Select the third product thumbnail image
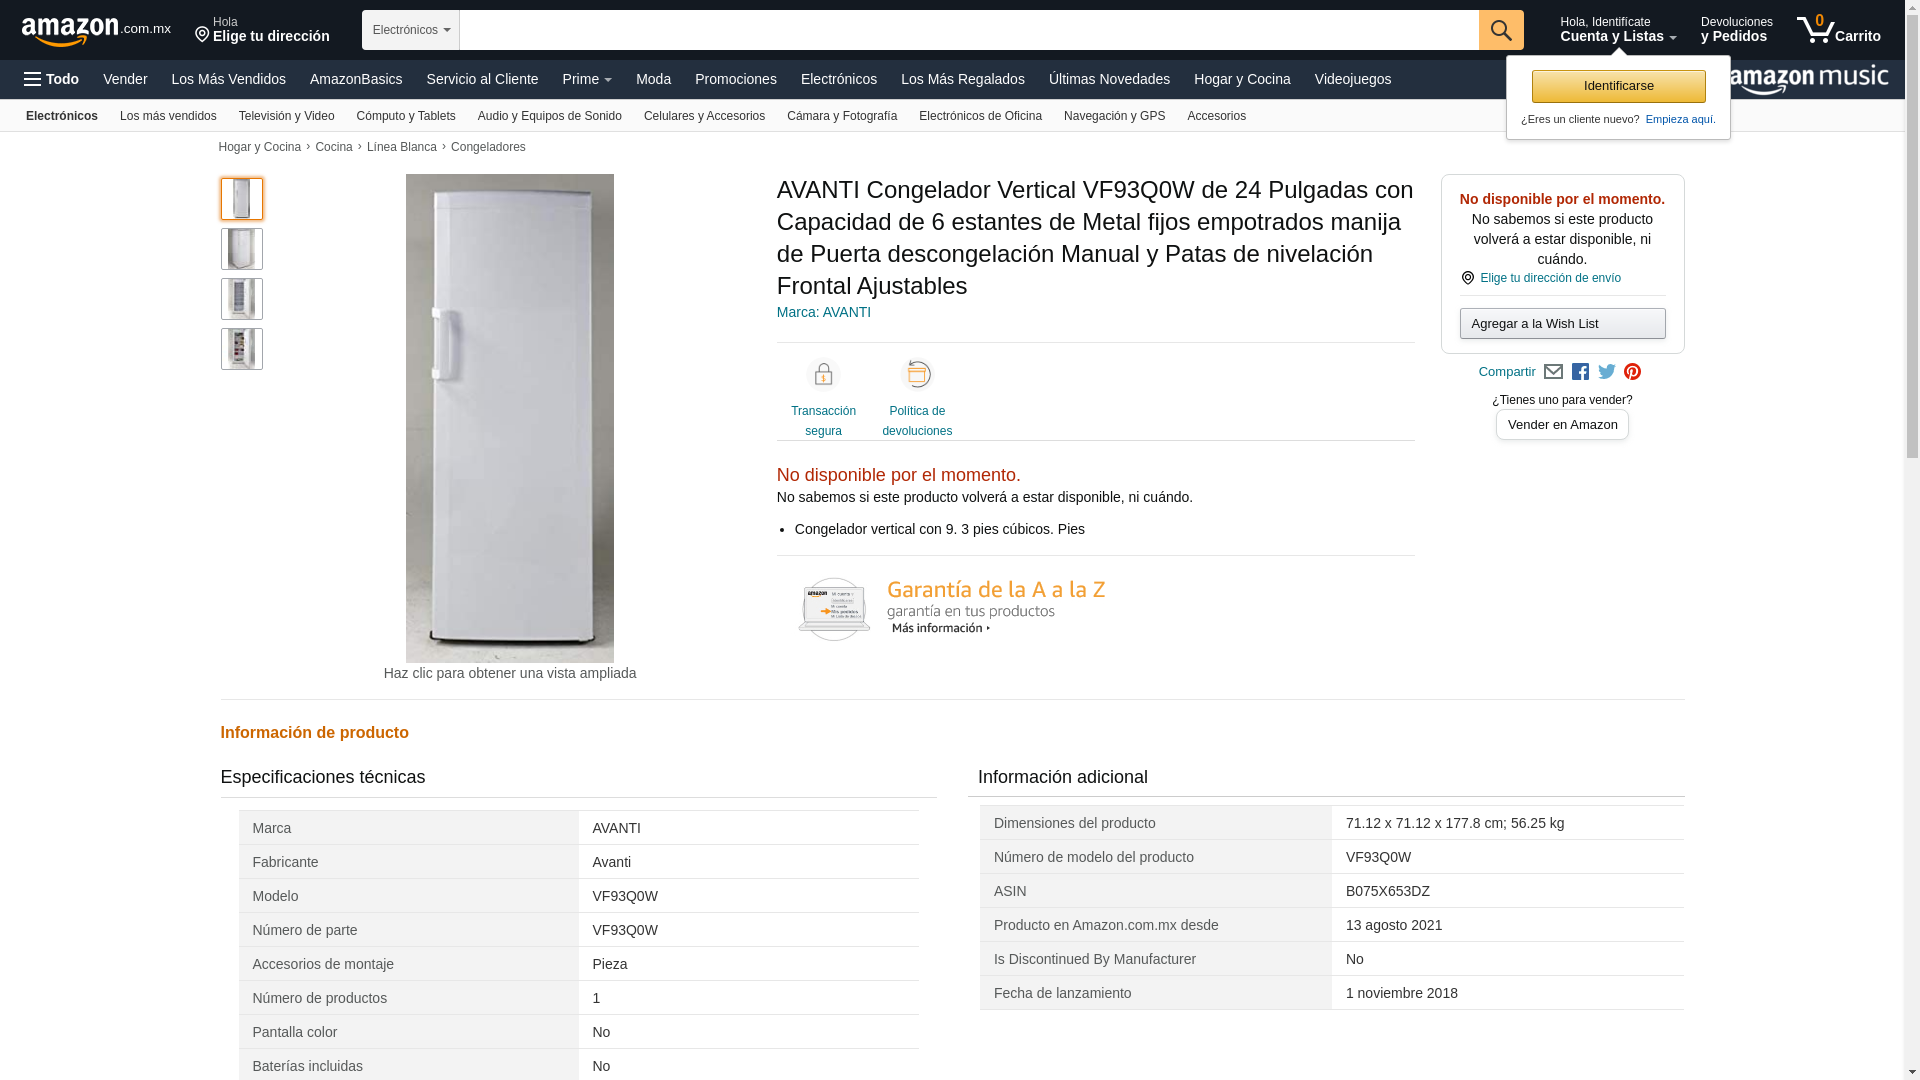 point(242,299)
